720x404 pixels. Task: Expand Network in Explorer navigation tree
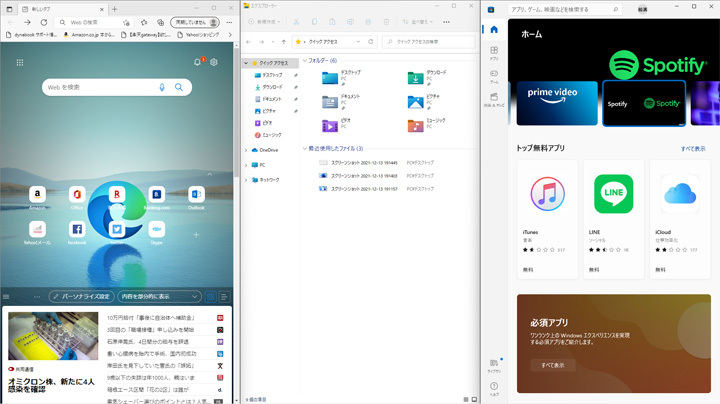coord(246,180)
